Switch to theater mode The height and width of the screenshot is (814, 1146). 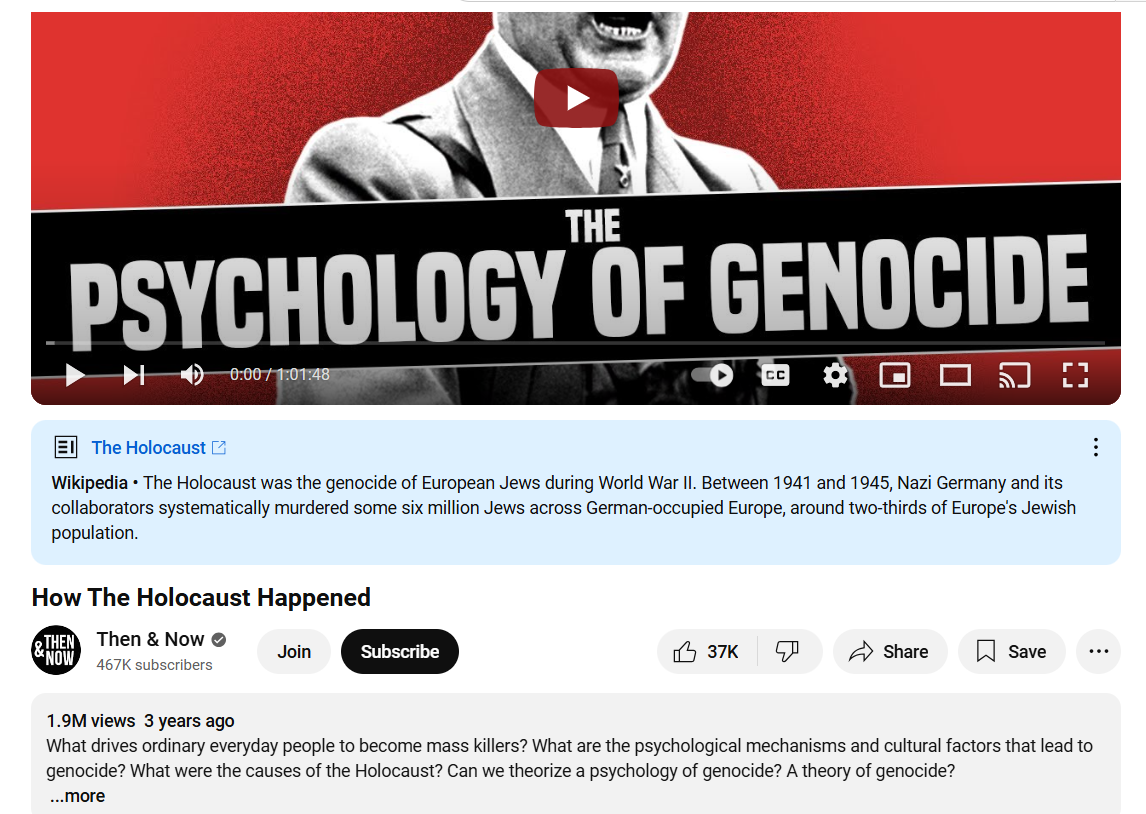point(955,375)
